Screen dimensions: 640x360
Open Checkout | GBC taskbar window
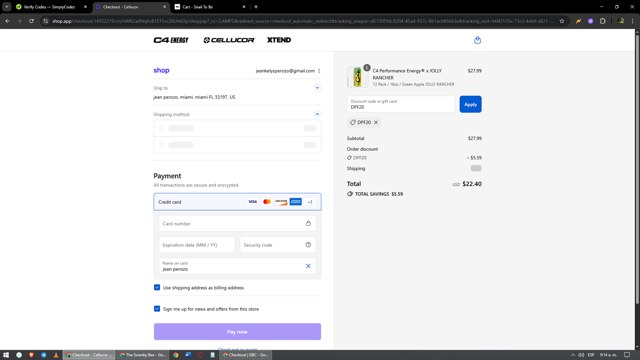[246, 355]
